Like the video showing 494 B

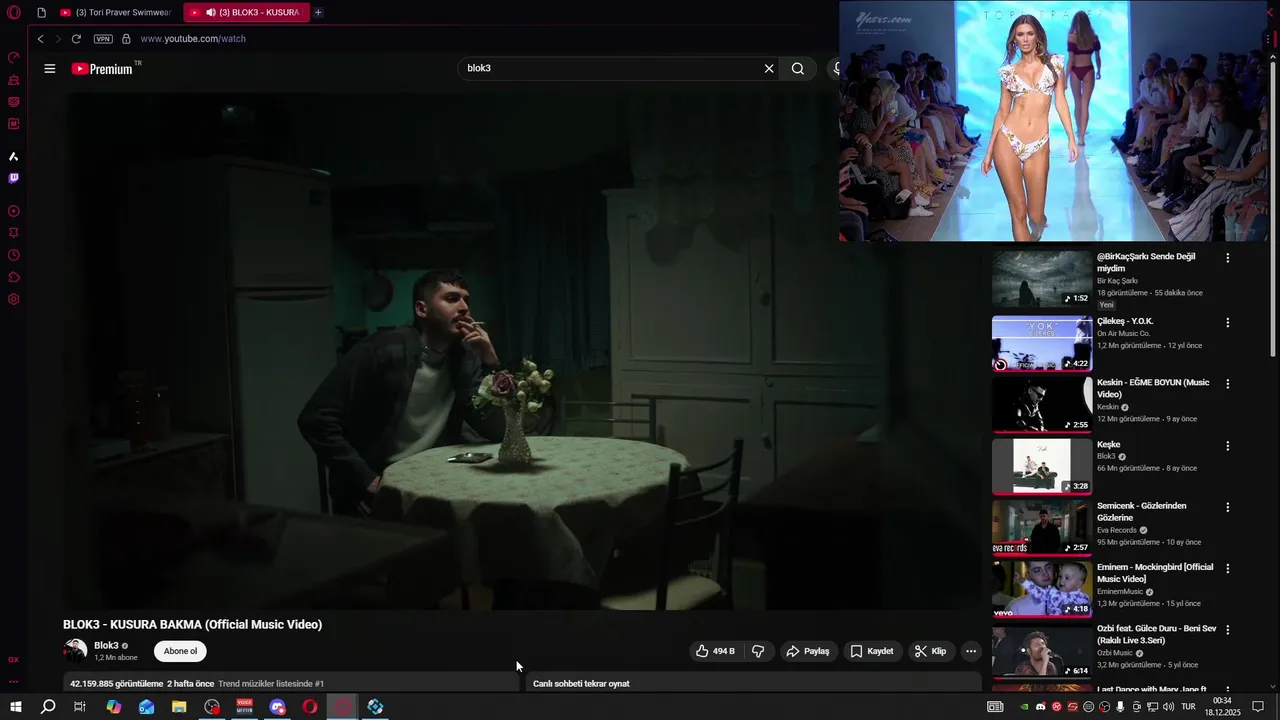716,651
